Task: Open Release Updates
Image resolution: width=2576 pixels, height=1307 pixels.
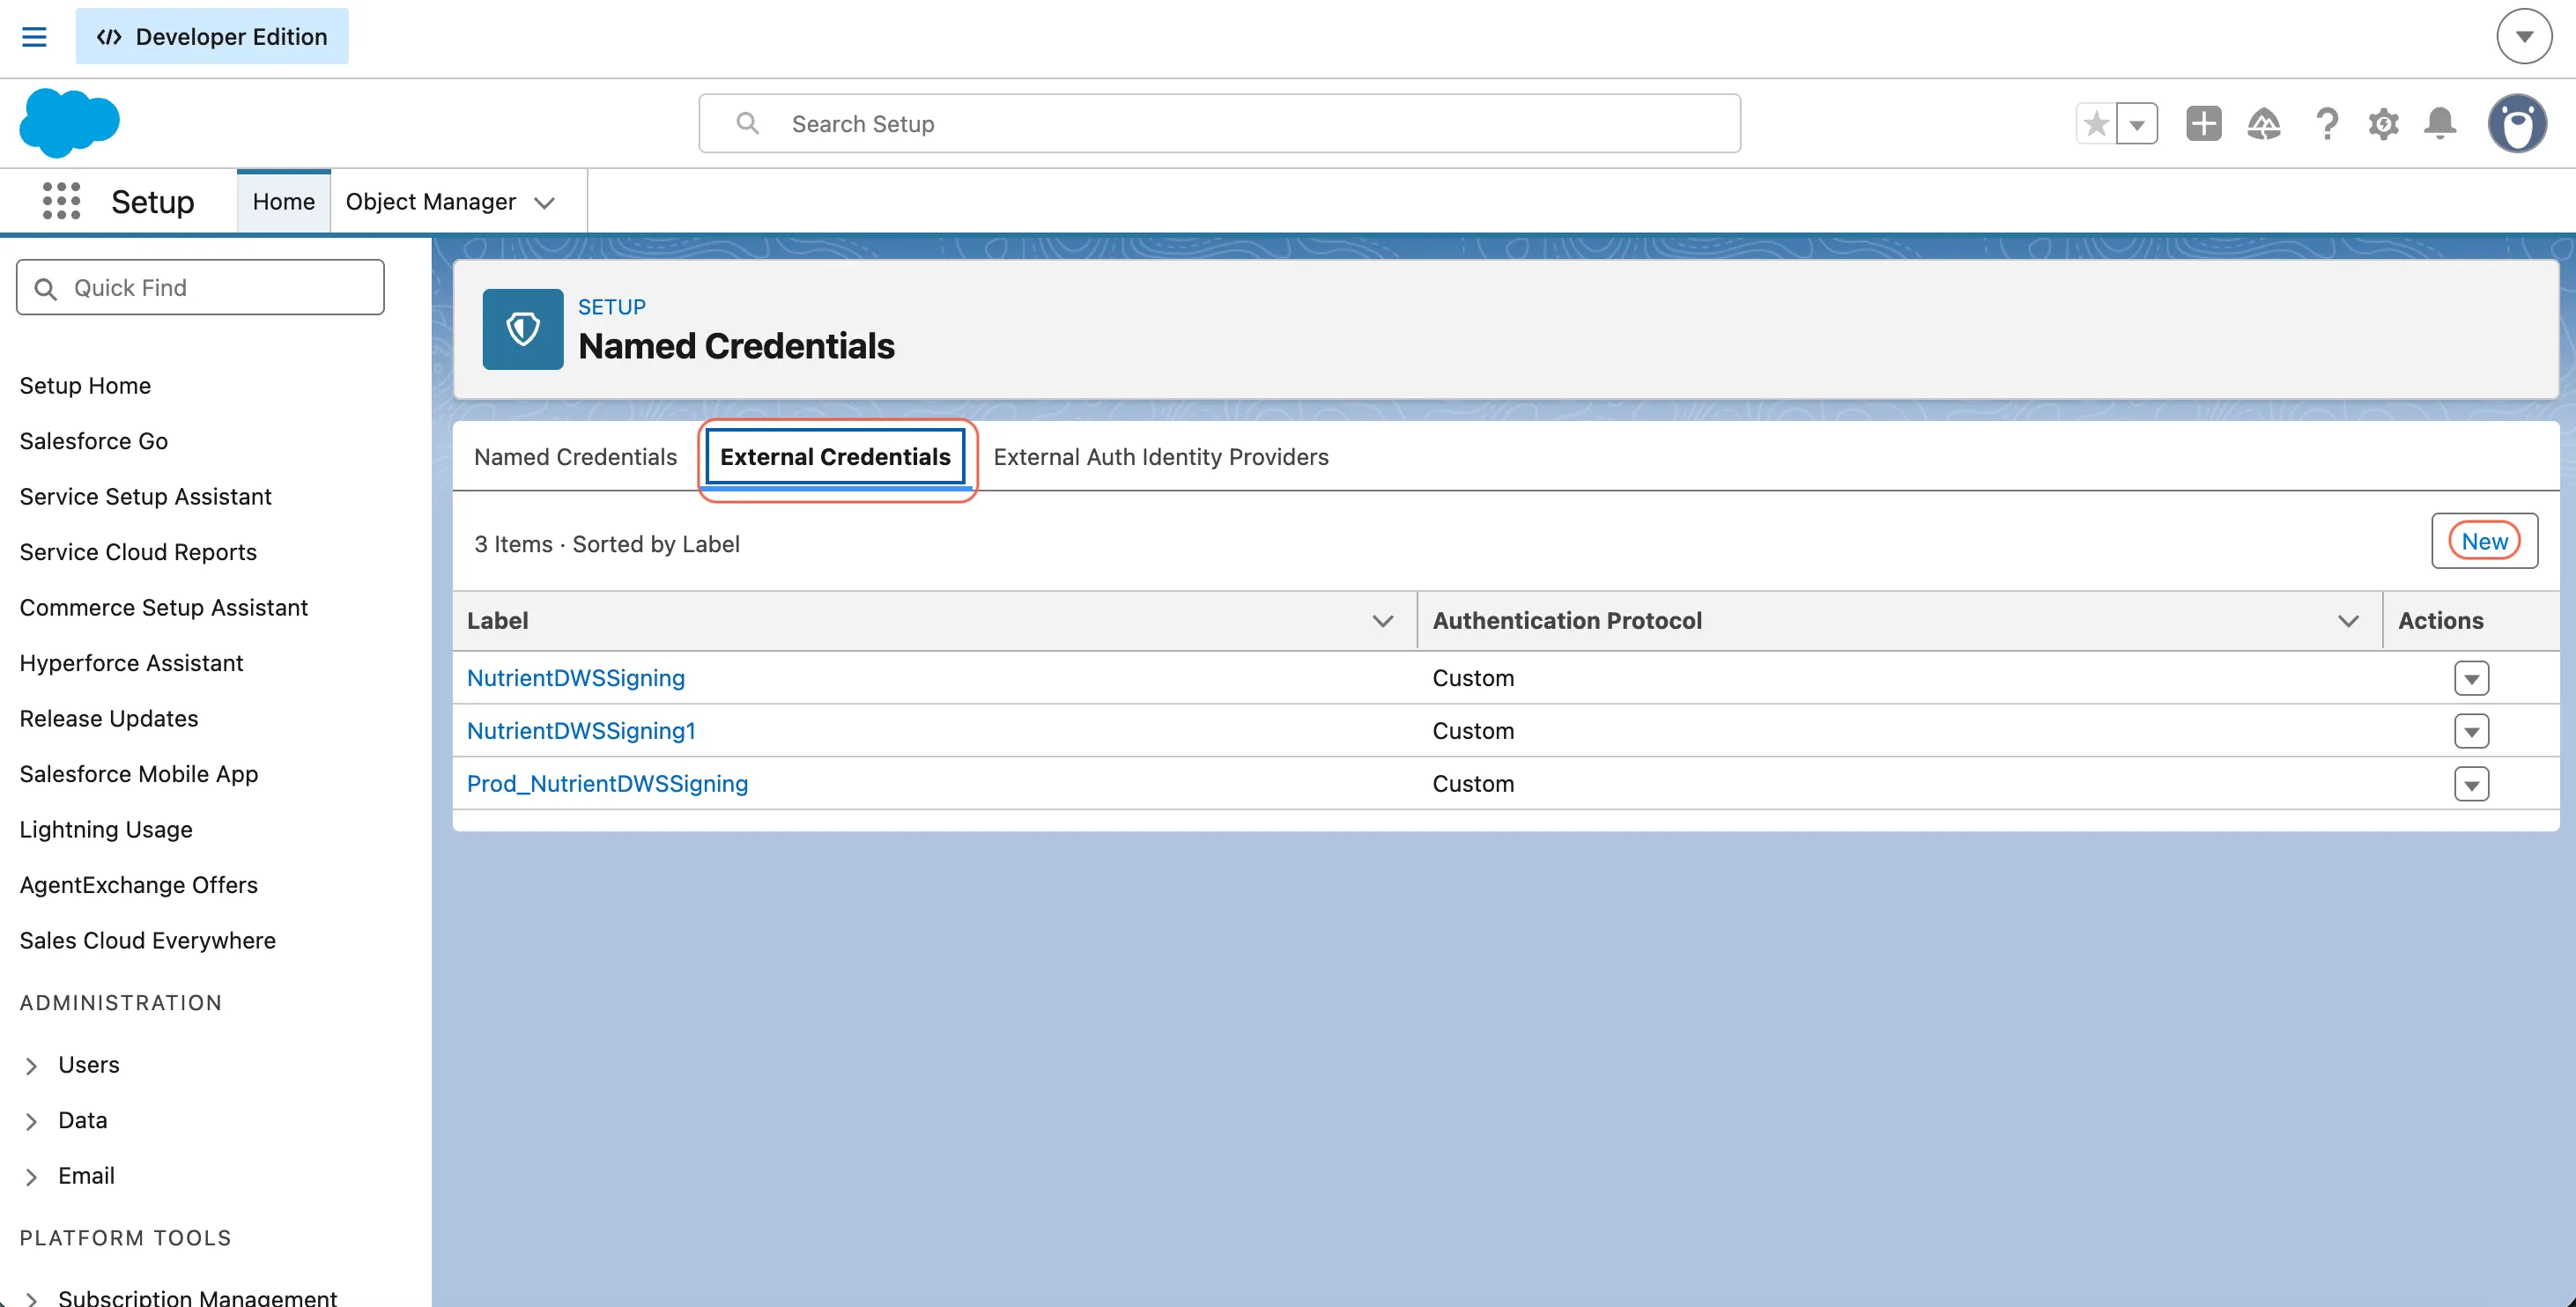Action: 108,718
